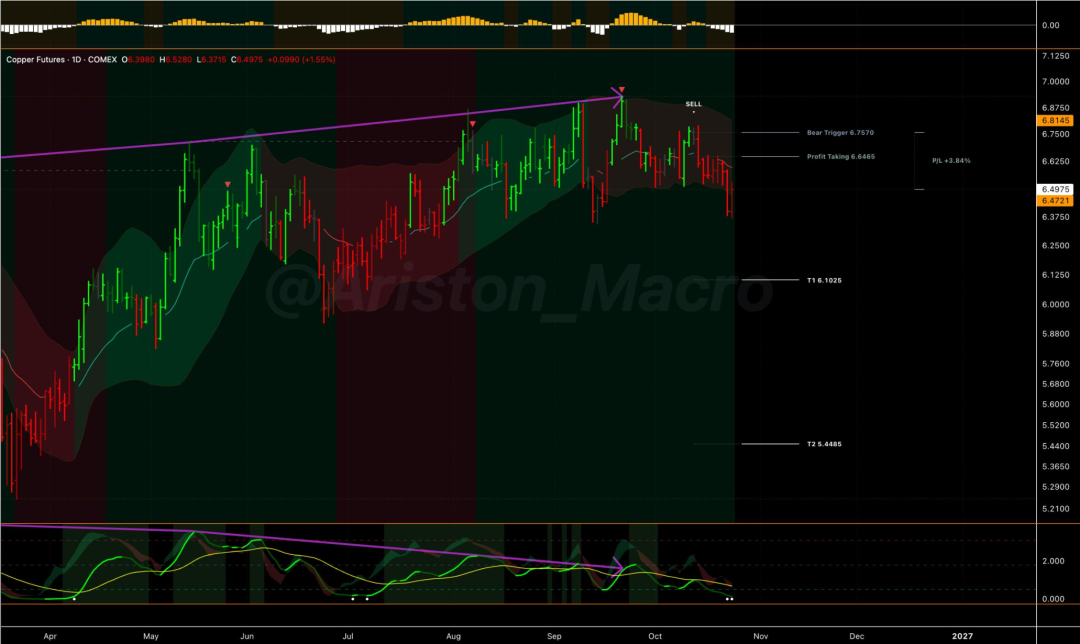Screen dimensions: 1080x644
Task: Click Jun on the time axis
Action: click(247, 636)
